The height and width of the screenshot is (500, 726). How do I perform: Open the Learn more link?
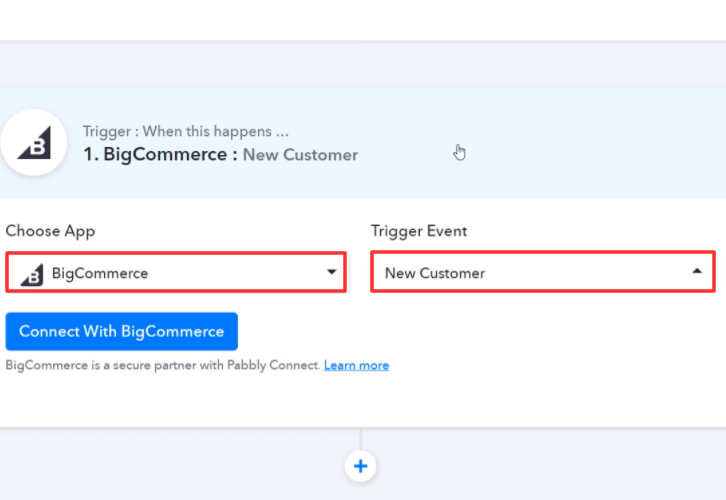tap(357, 365)
